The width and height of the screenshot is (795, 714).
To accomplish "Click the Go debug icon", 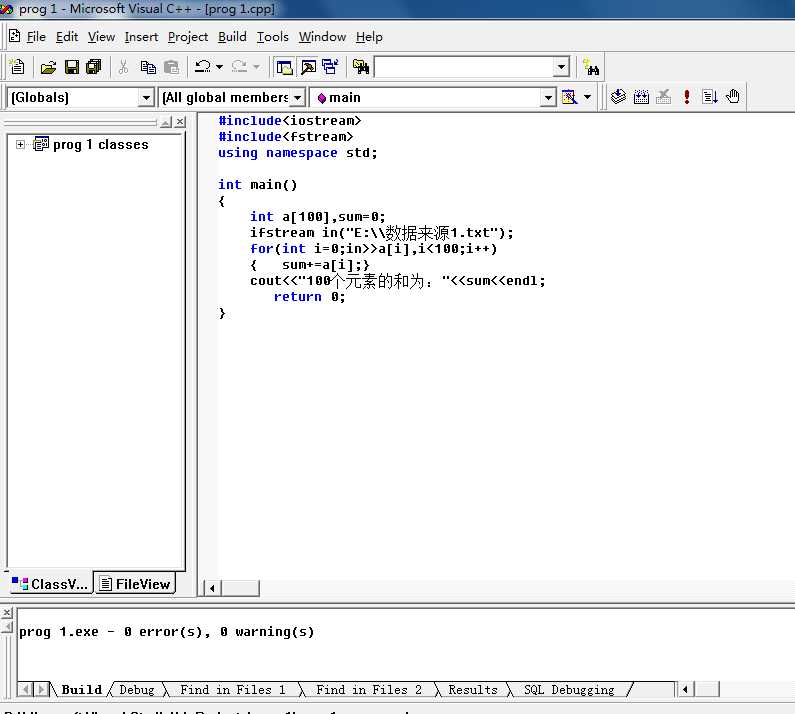I will (709, 96).
